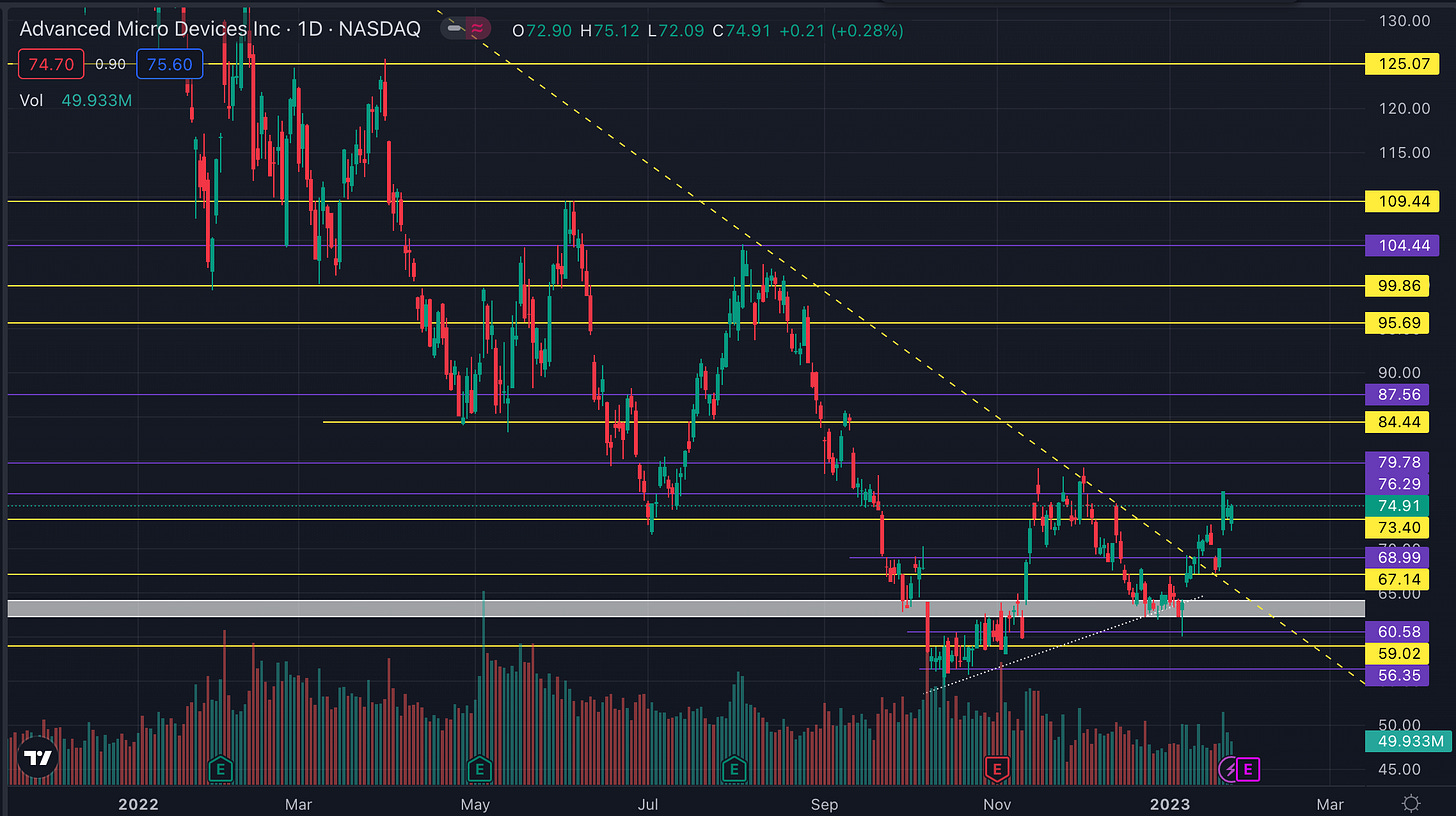The image size is (1456, 816).
Task: Click the 2023 time axis label
Action: (x=1170, y=803)
